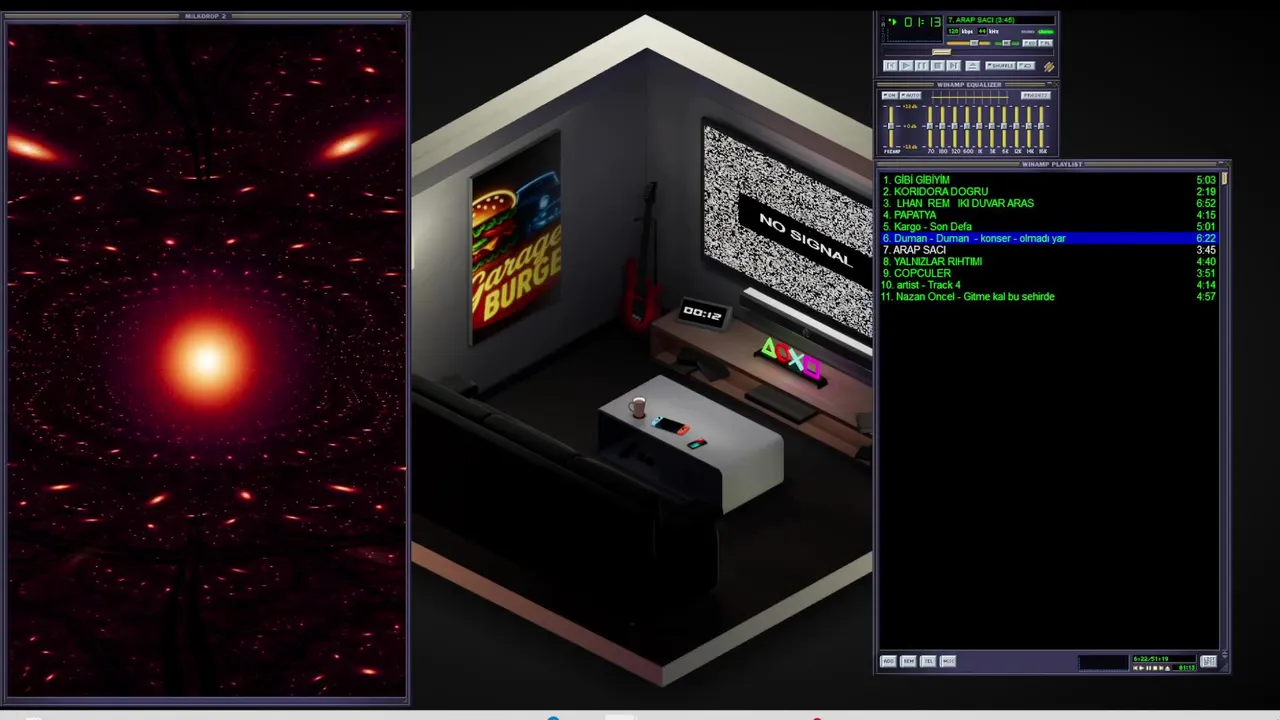The image size is (1280, 720).
Task: Select highlighted track Duman - konser - olmadı yar
Action: 1049,238
